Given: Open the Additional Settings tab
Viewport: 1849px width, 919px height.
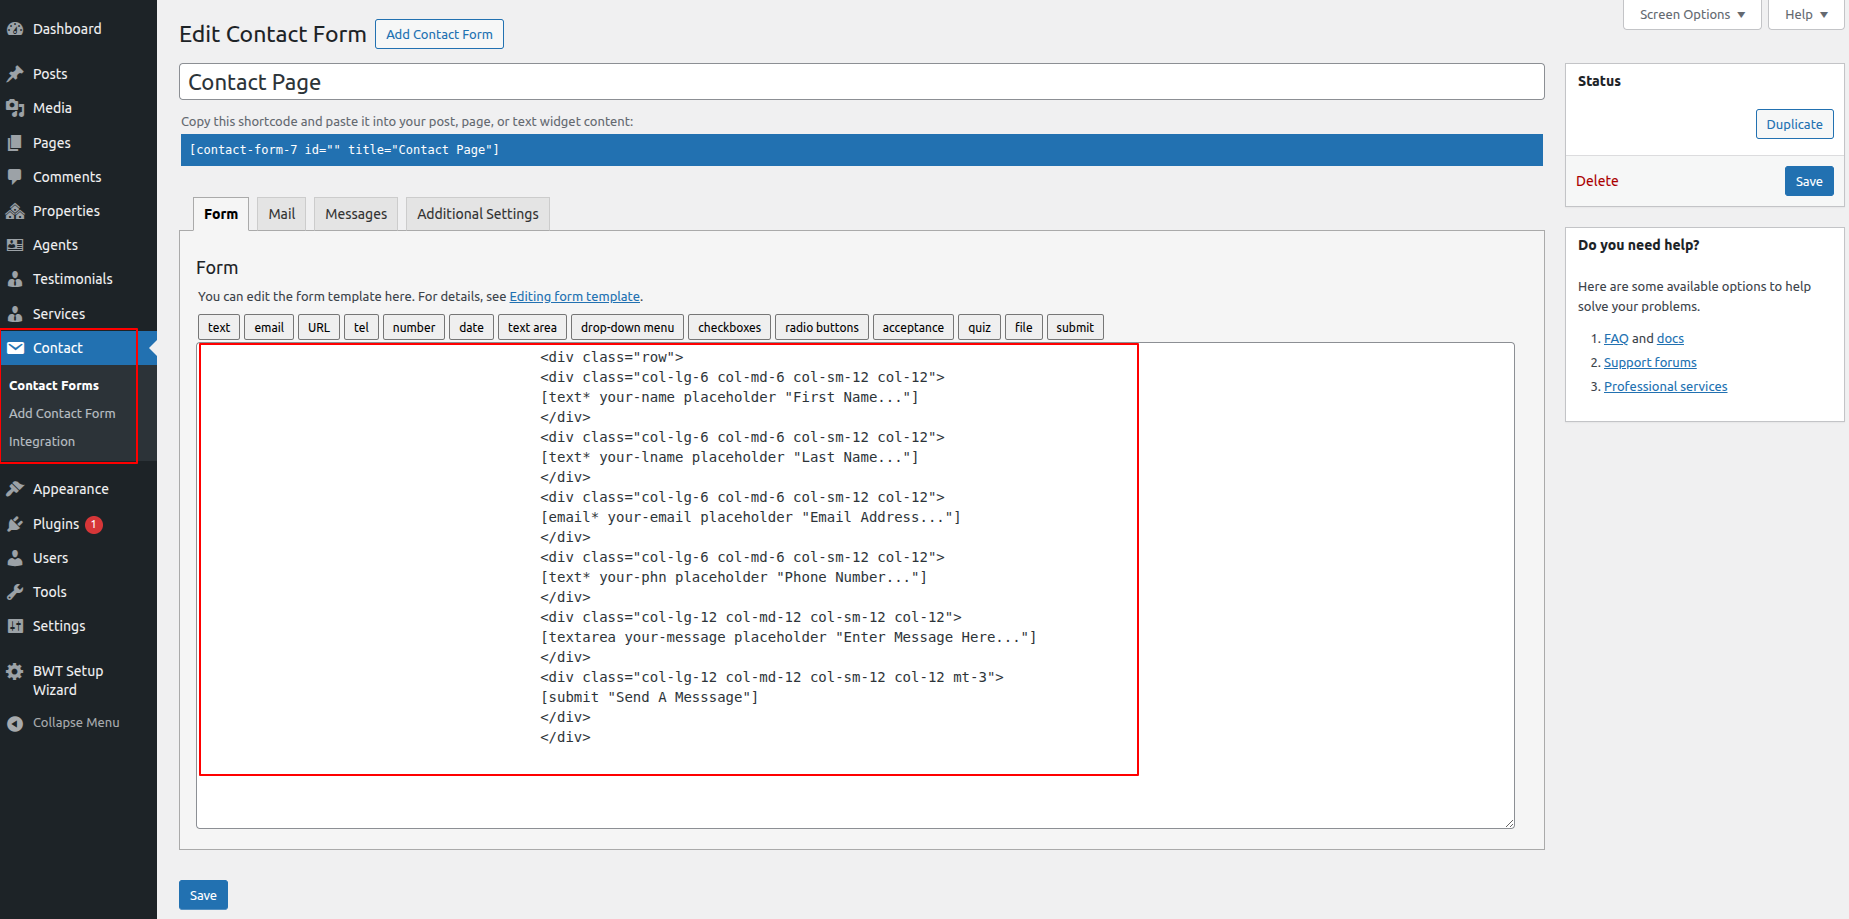Looking at the screenshot, I should pos(477,214).
